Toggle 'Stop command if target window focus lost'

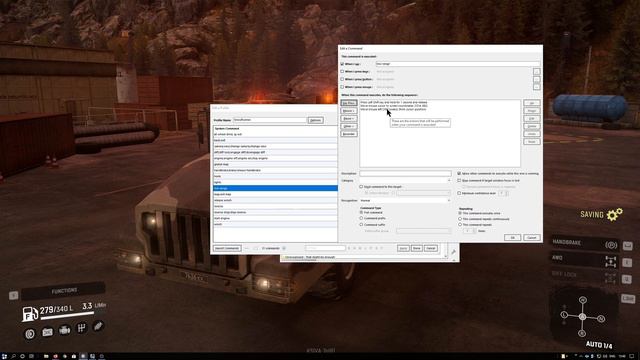(x=459, y=180)
